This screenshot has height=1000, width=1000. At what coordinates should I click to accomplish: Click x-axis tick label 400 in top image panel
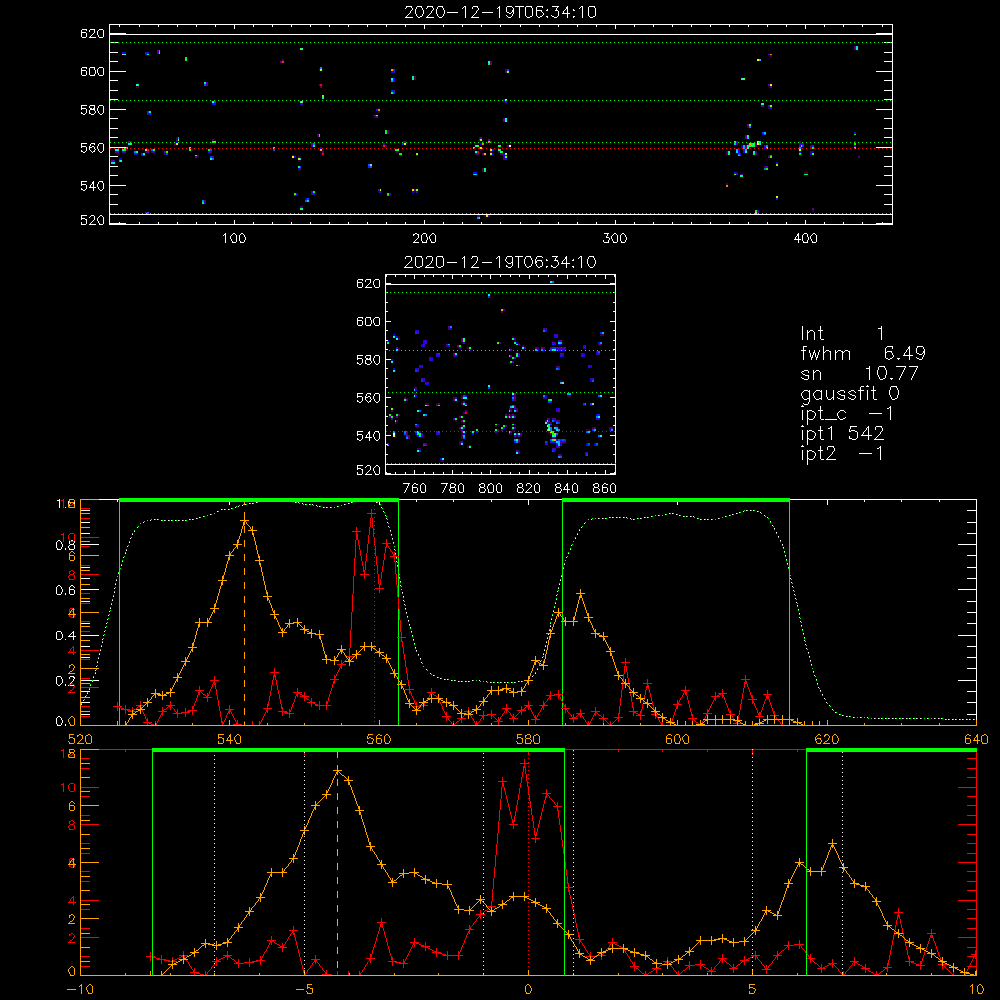pos(805,239)
